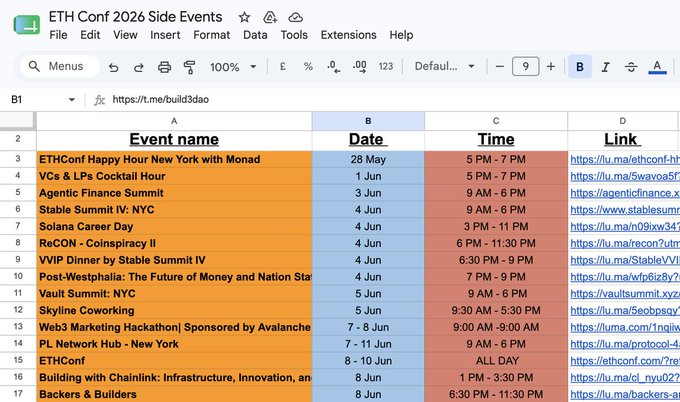Decrease decimal places
Viewport: 680px width, 402px height.
333,66
